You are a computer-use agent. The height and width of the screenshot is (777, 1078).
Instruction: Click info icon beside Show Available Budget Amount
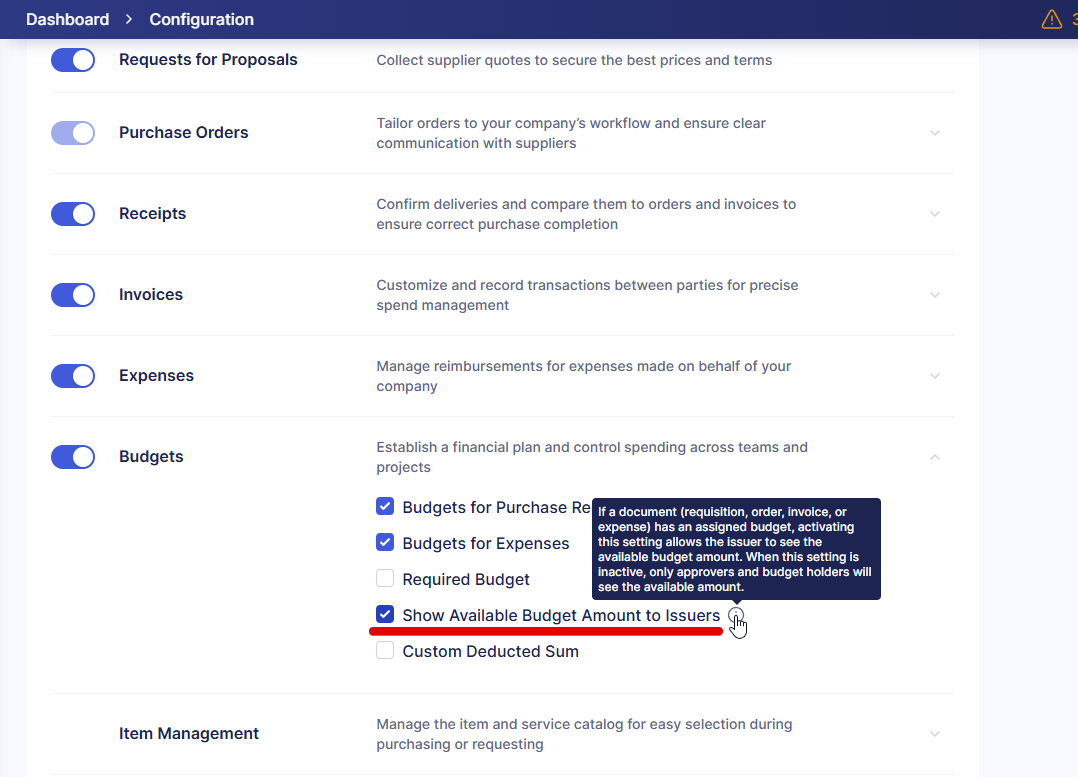736,615
